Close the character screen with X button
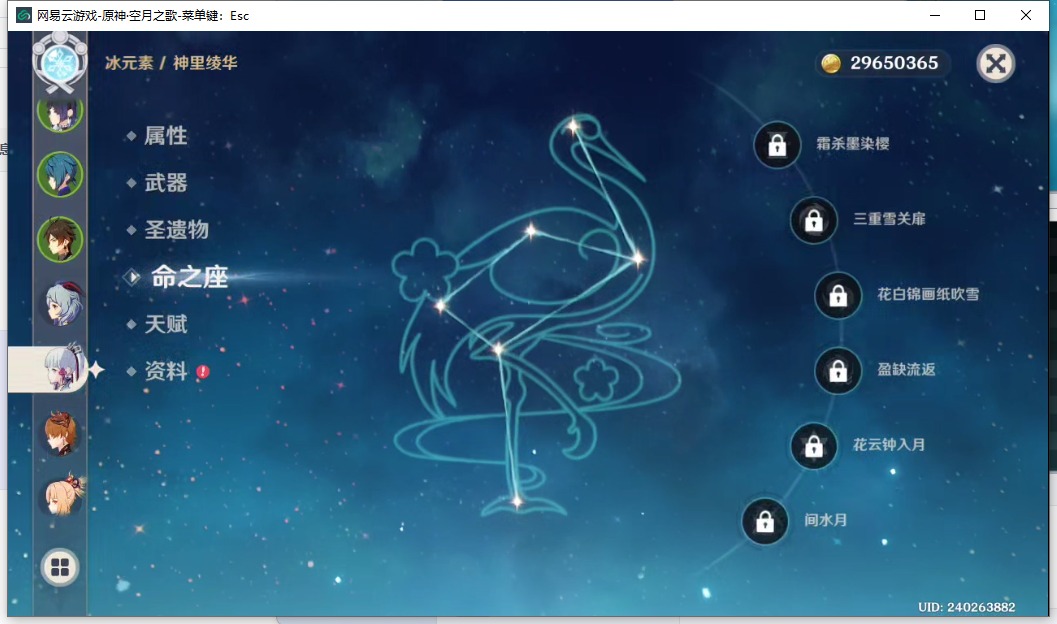1057x624 pixels. [x=995, y=64]
